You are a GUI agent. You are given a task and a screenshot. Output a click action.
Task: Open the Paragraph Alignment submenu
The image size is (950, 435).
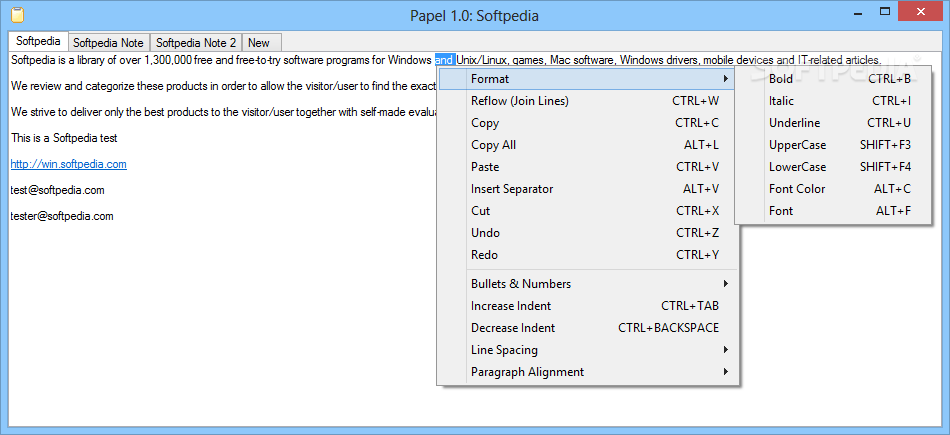pos(586,372)
